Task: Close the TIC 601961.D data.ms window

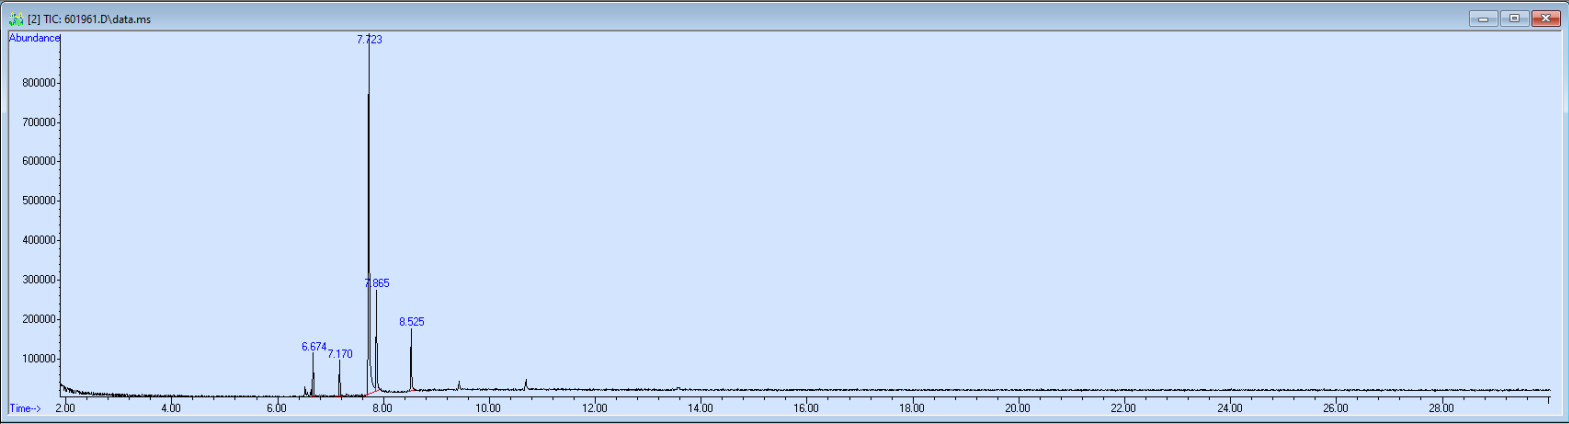Action: [1546, 18]
